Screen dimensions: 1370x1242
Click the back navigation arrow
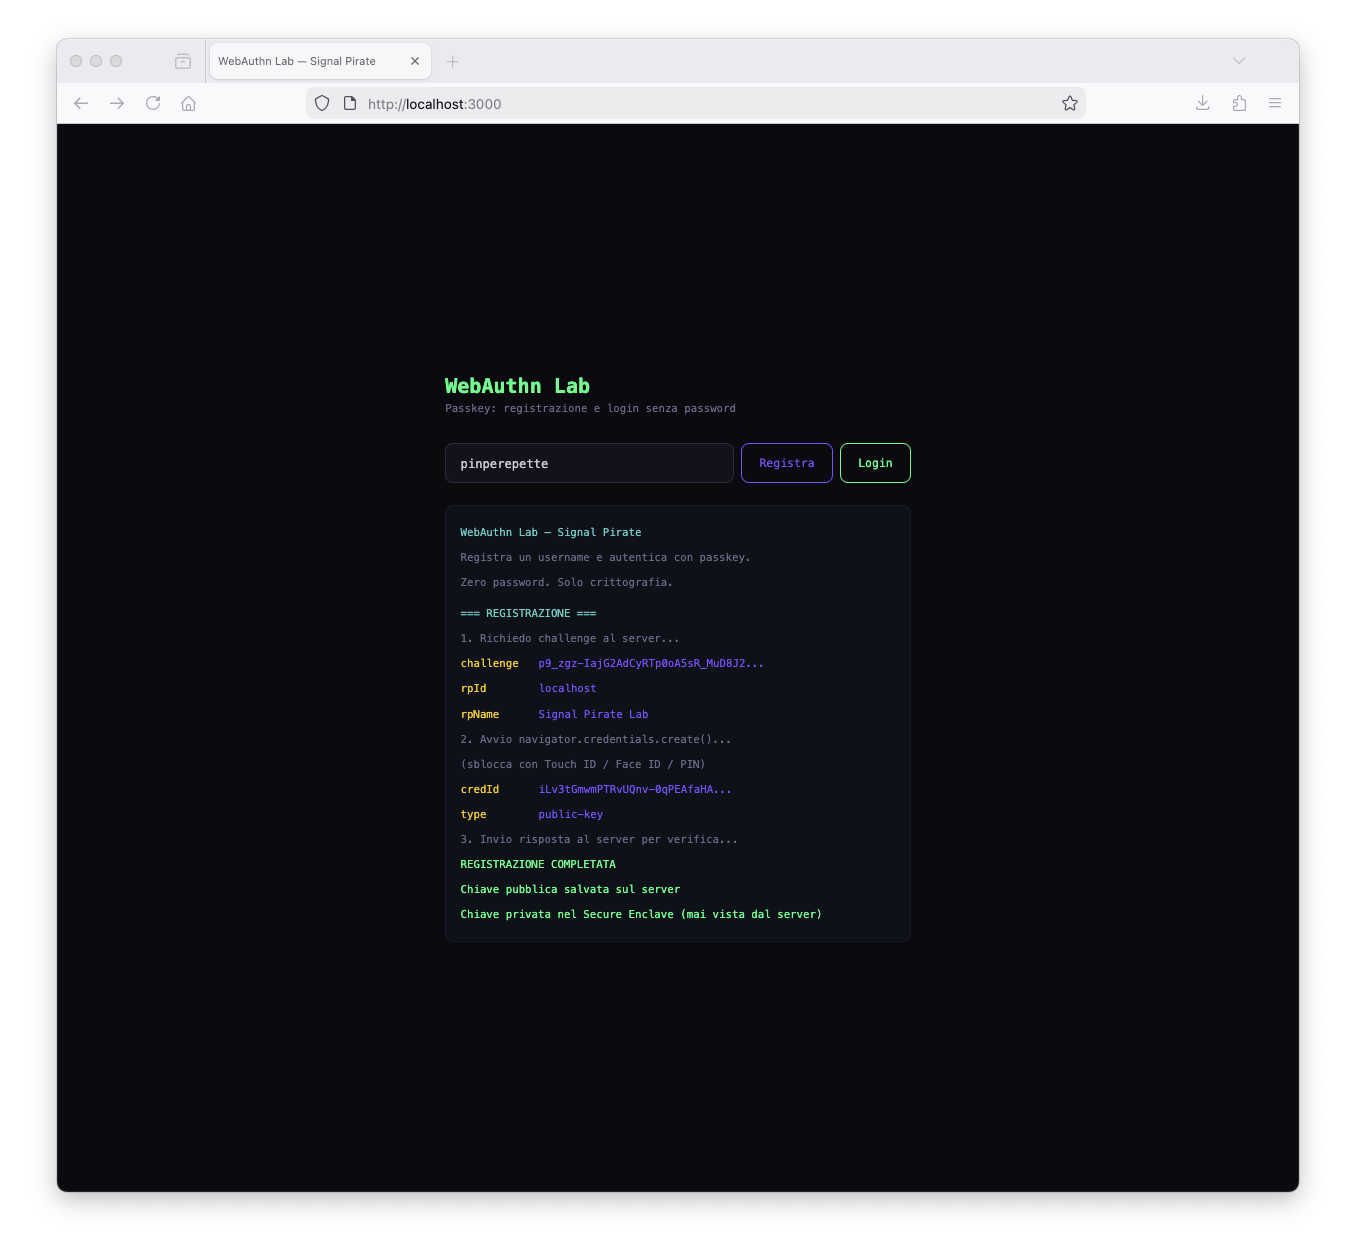tap(80, 103)
